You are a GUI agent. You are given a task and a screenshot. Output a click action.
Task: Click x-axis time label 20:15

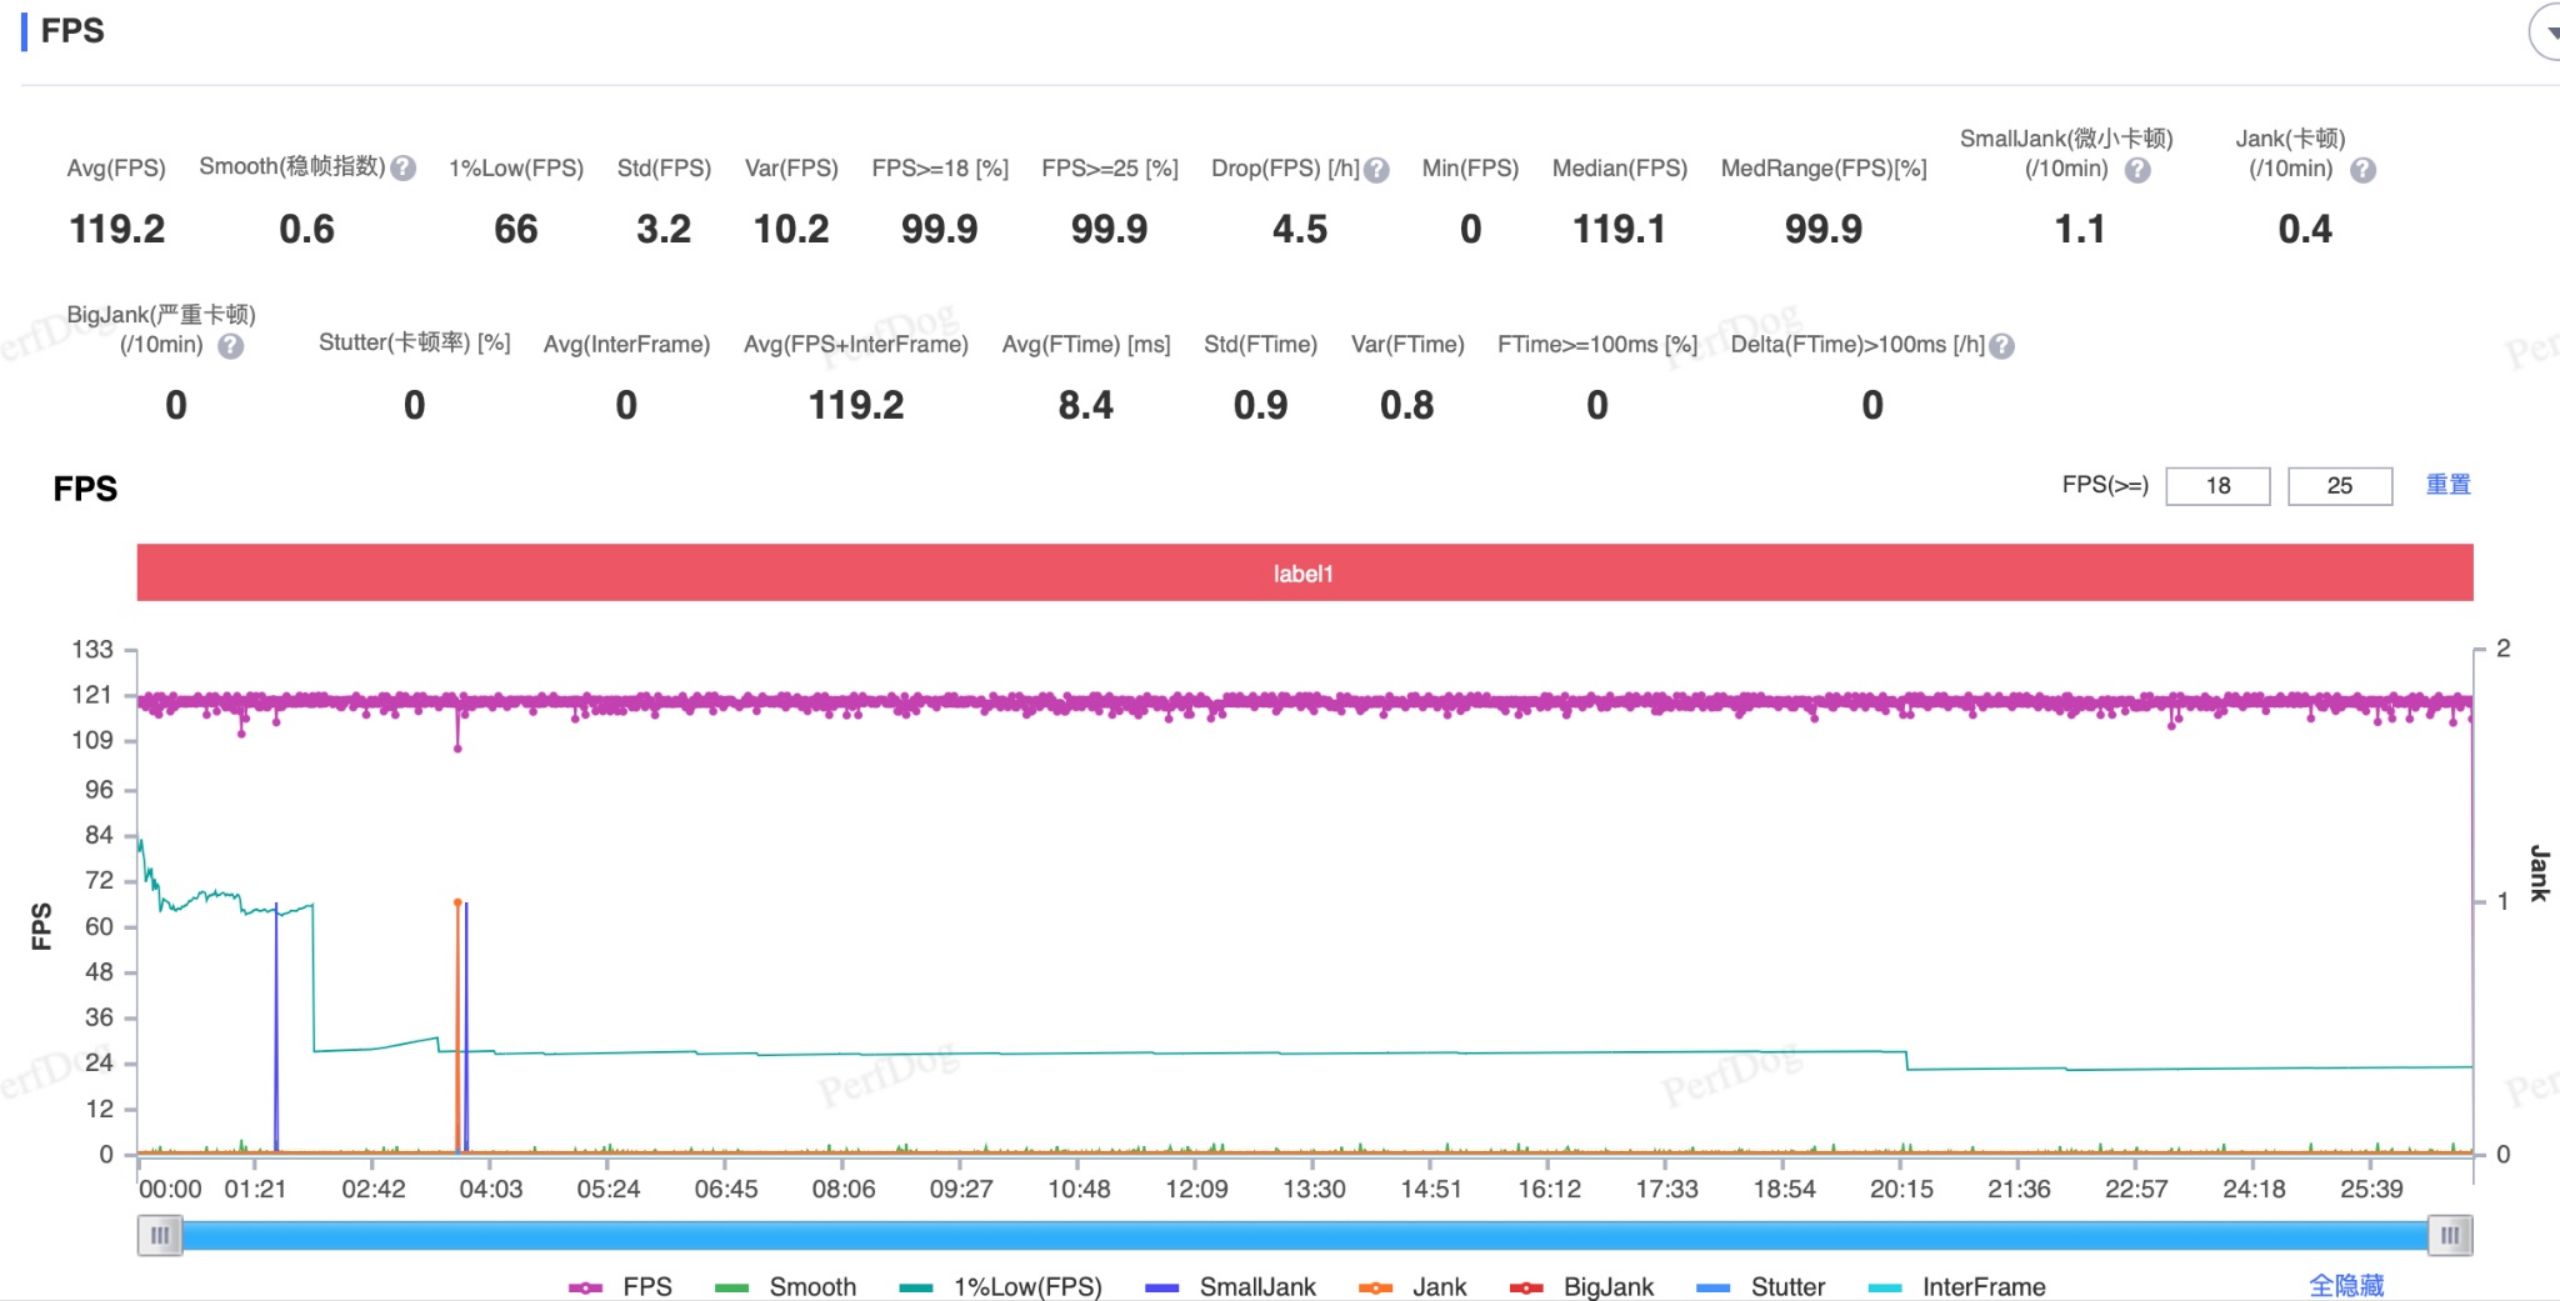point(1902,1189)
